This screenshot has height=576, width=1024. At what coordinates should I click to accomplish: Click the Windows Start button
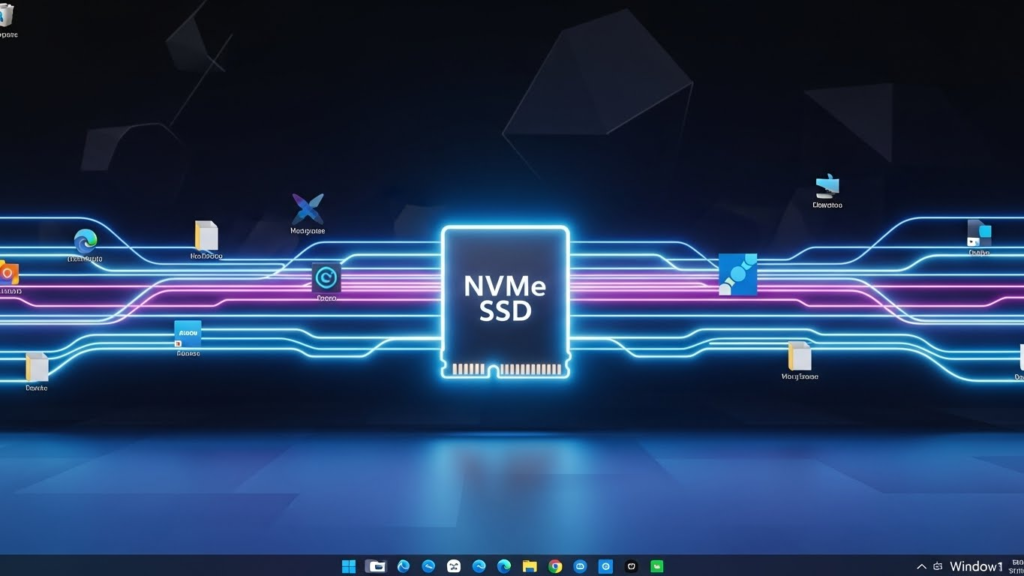point(349,565)
